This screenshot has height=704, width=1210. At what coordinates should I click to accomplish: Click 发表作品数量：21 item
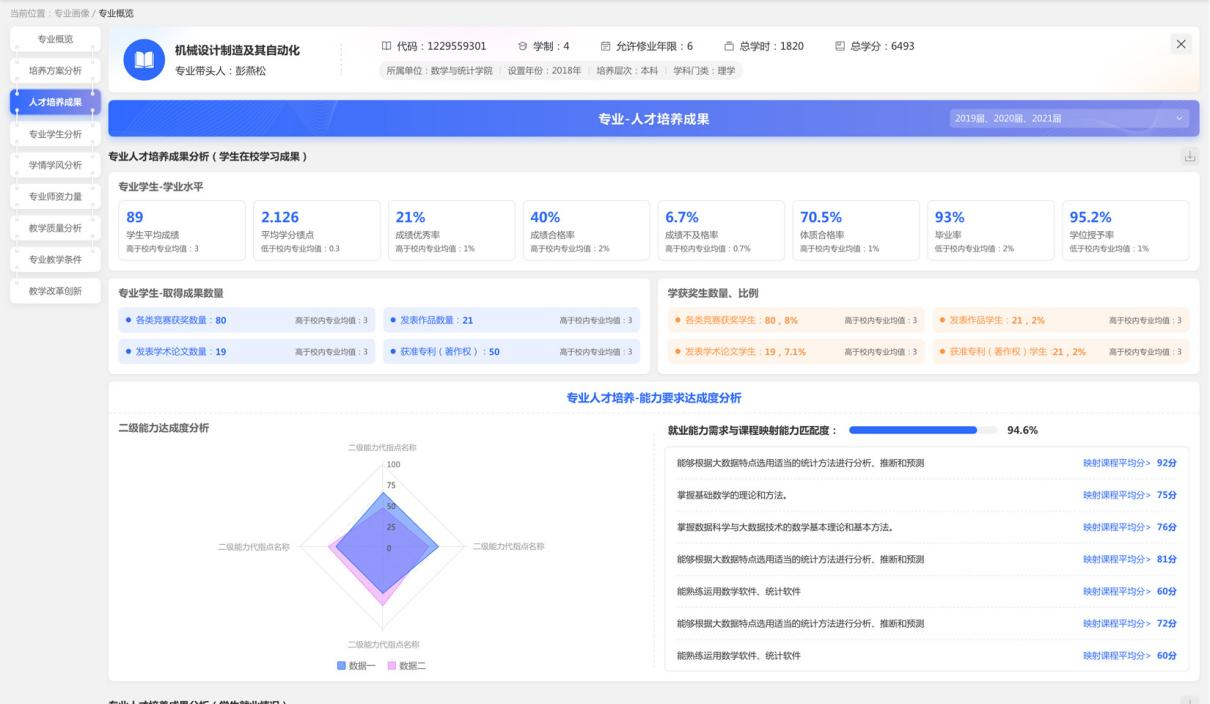click(512, 320)
